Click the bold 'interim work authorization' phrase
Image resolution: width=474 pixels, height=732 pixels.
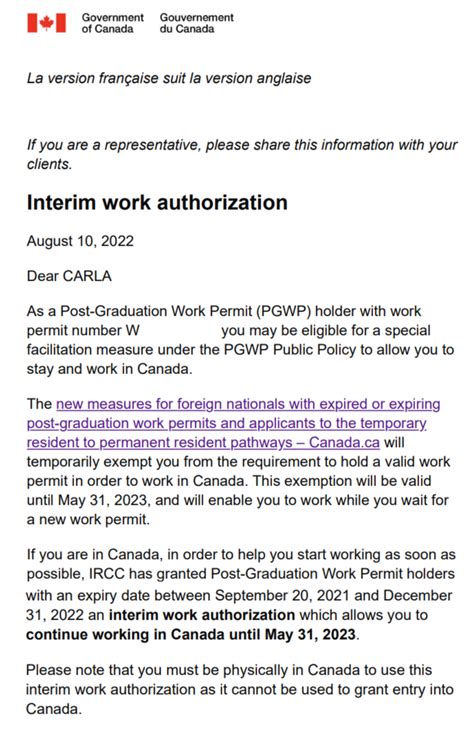[x=202, y=615]
